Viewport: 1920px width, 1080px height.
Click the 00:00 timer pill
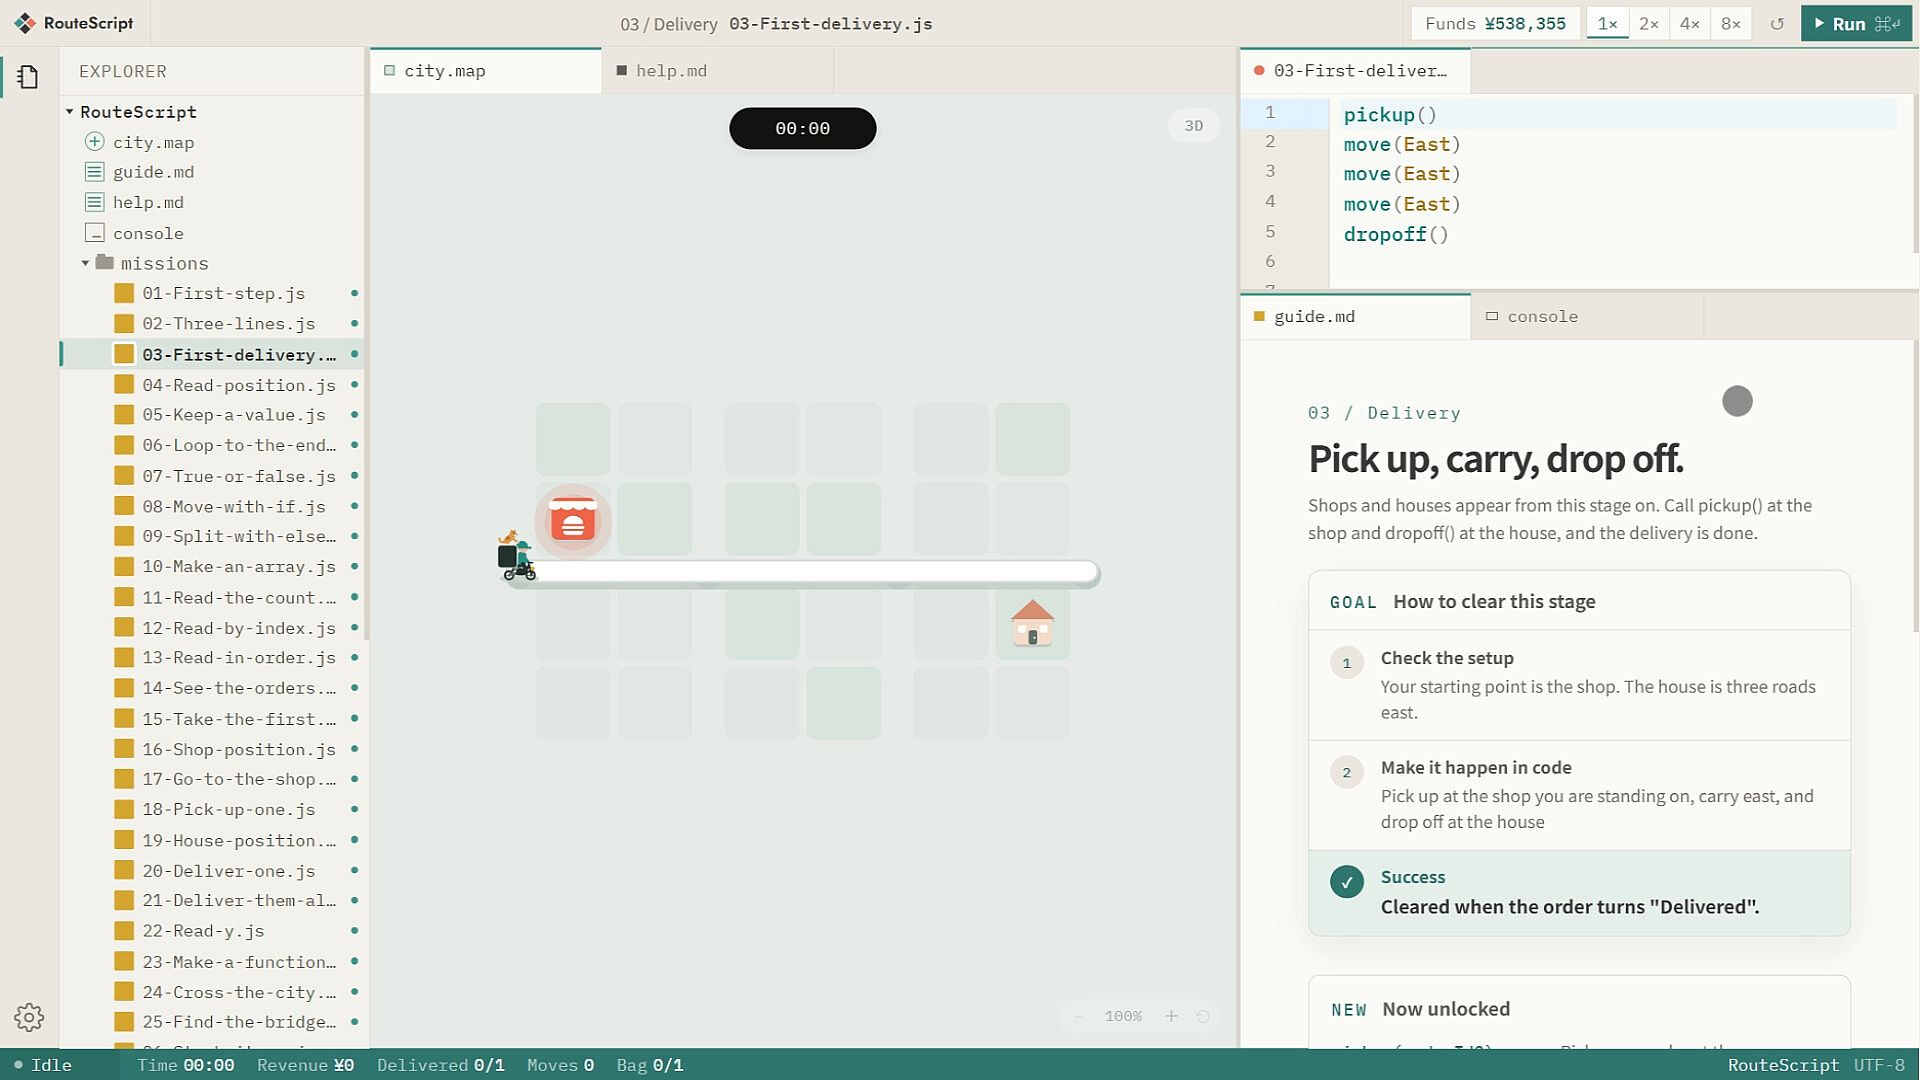(x=803, y=128)
